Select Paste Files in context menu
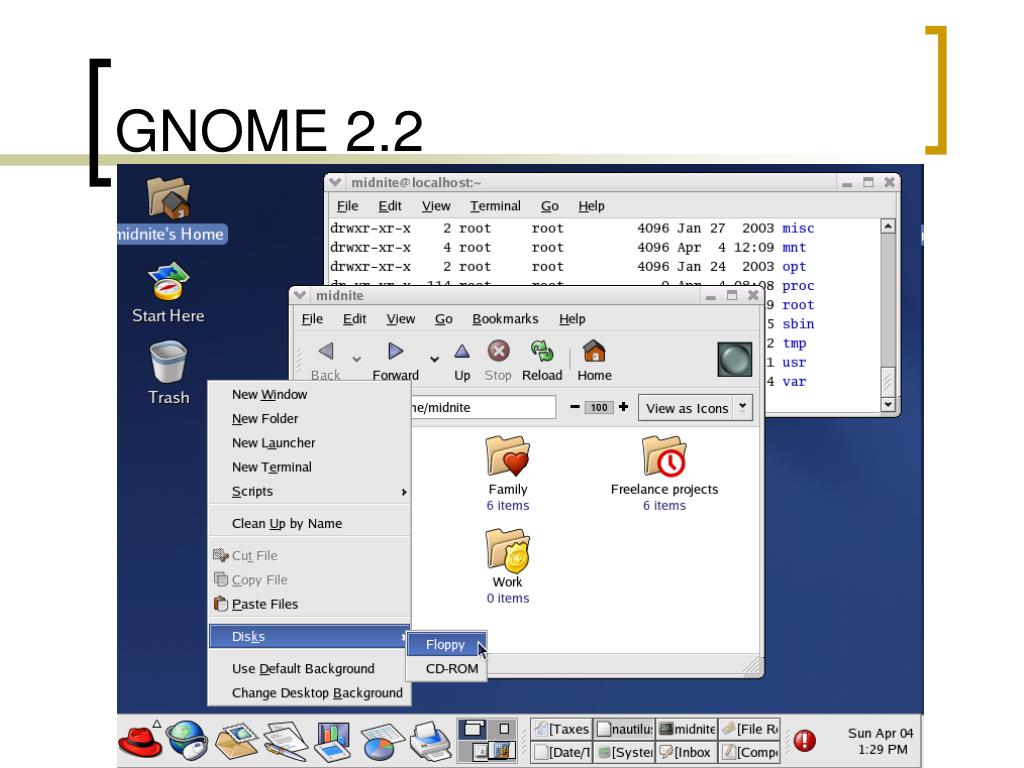Image resolution: width=1024 pixels, height=768 pixels. [310, 604]
